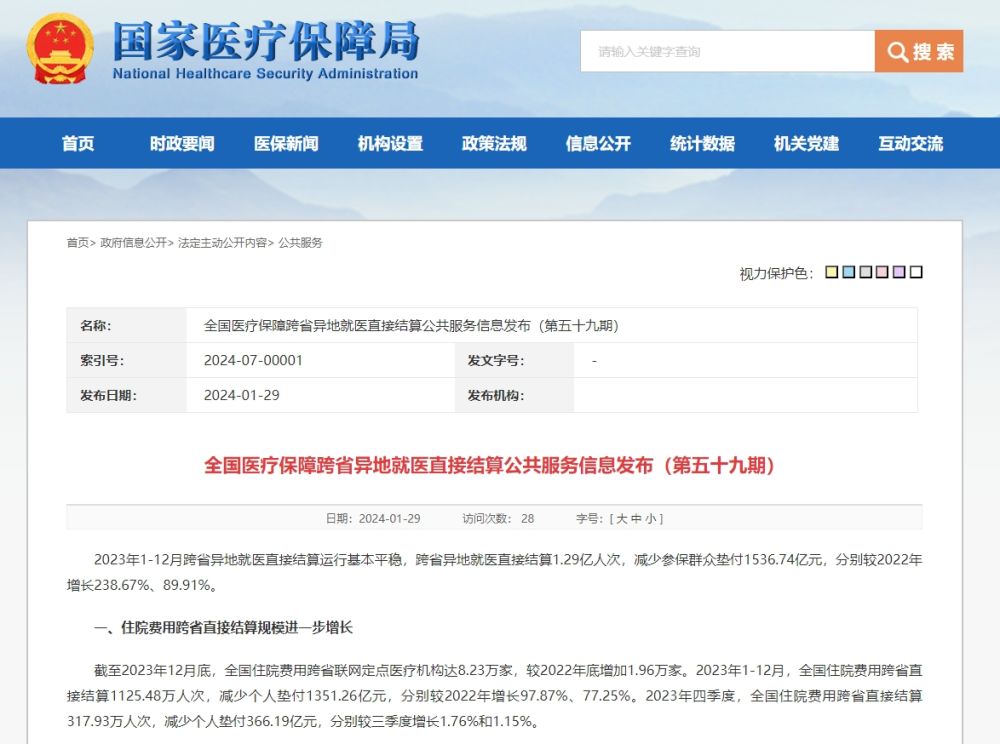The image size is (1000, 744).
Task: Choose the gray eye-protection color swatch
Action: [866, 272]
